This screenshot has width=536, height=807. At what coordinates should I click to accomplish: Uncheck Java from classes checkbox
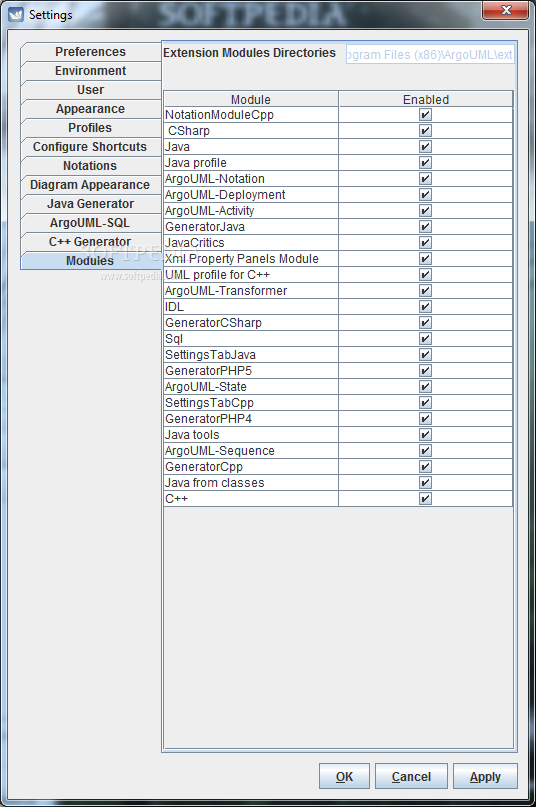pyautogui.click(x=425, y=482)
